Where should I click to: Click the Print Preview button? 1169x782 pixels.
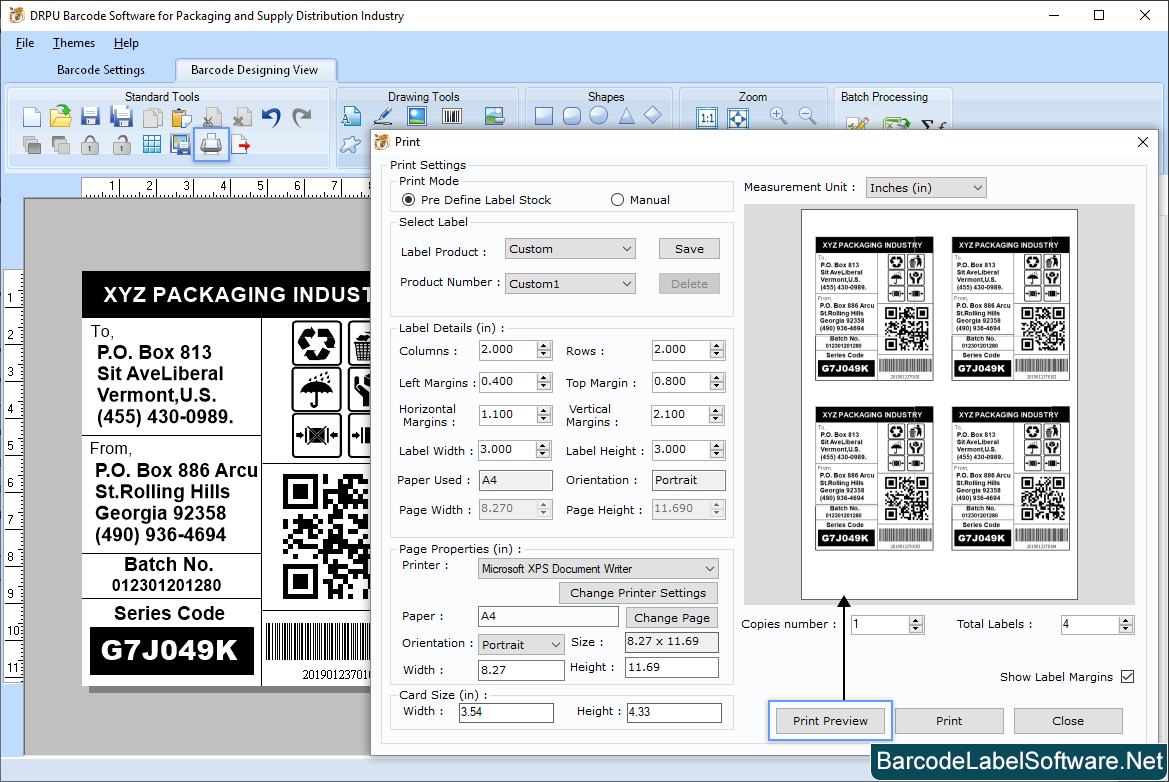[x=829, y=720]
